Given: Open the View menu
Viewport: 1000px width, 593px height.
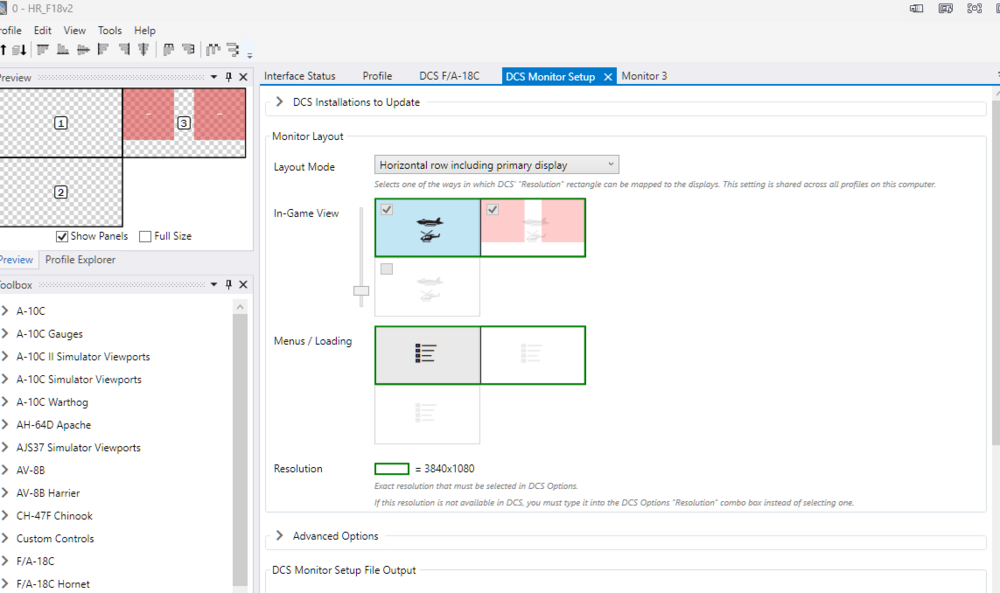Looking at the screenshot, I should [x=75, y=30].
